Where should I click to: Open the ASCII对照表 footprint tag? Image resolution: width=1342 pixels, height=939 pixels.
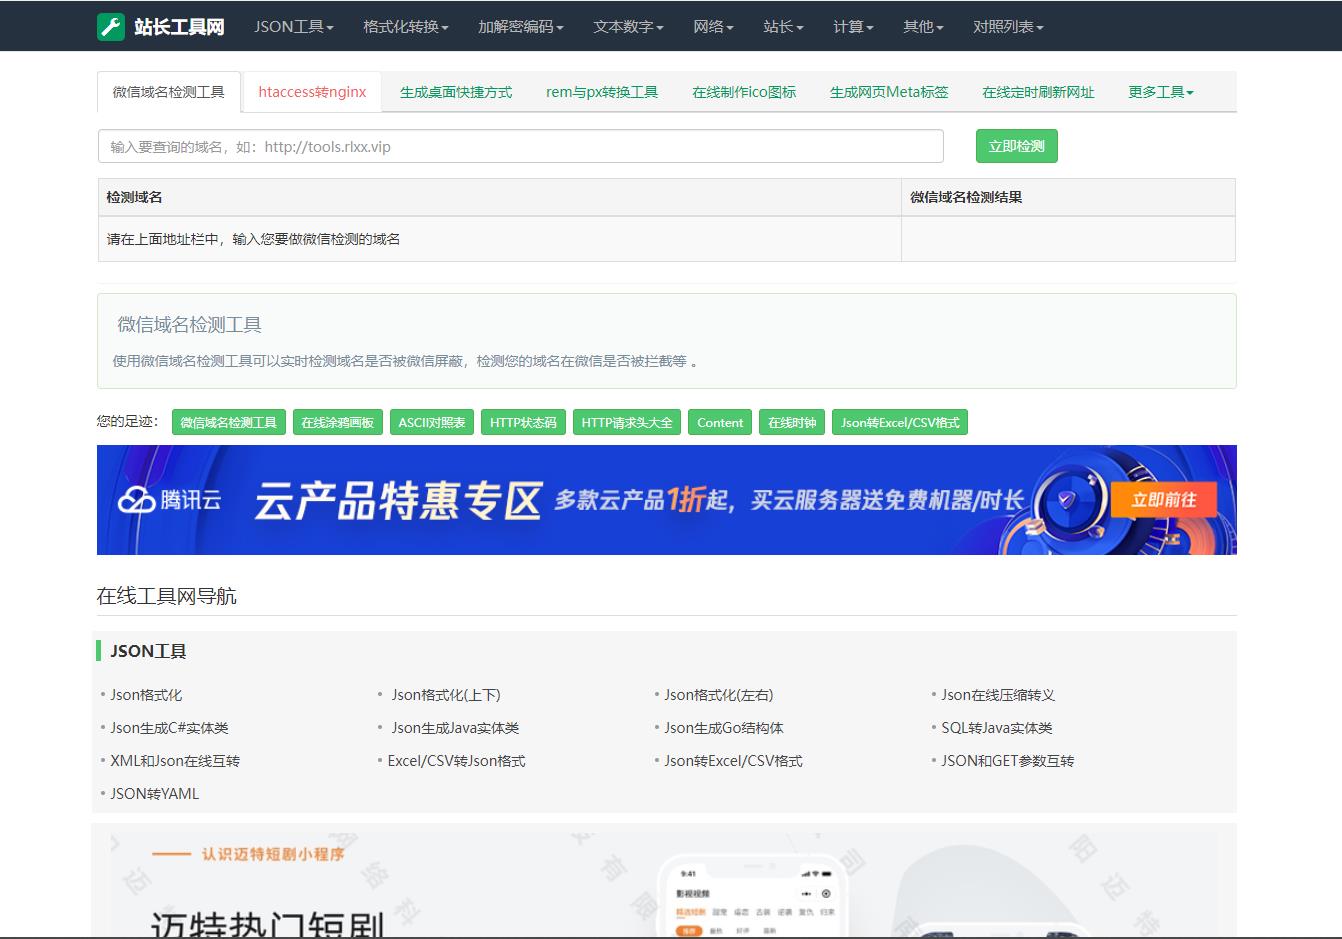point(432,422)
